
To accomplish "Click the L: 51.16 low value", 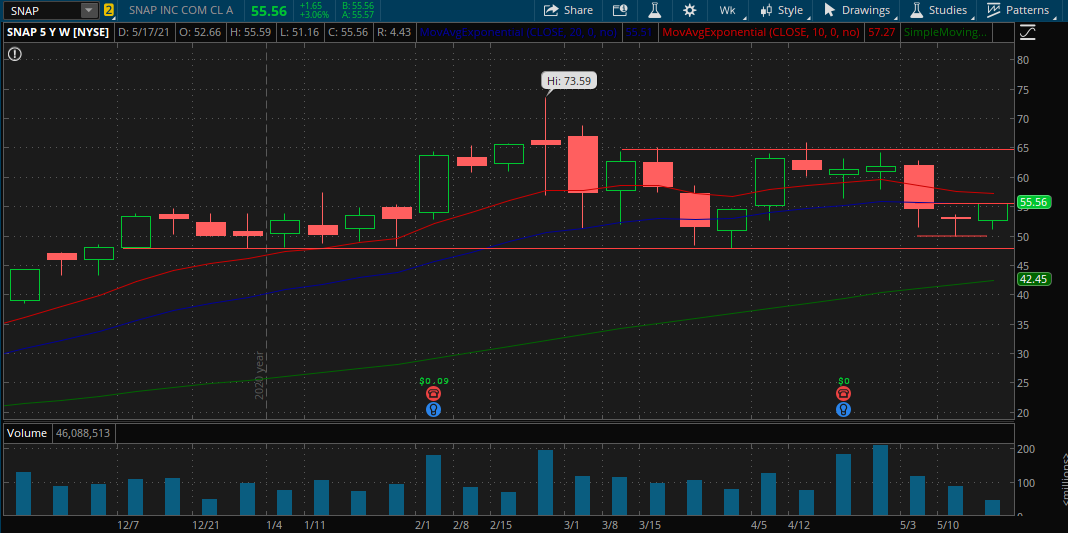I will 298,32.
